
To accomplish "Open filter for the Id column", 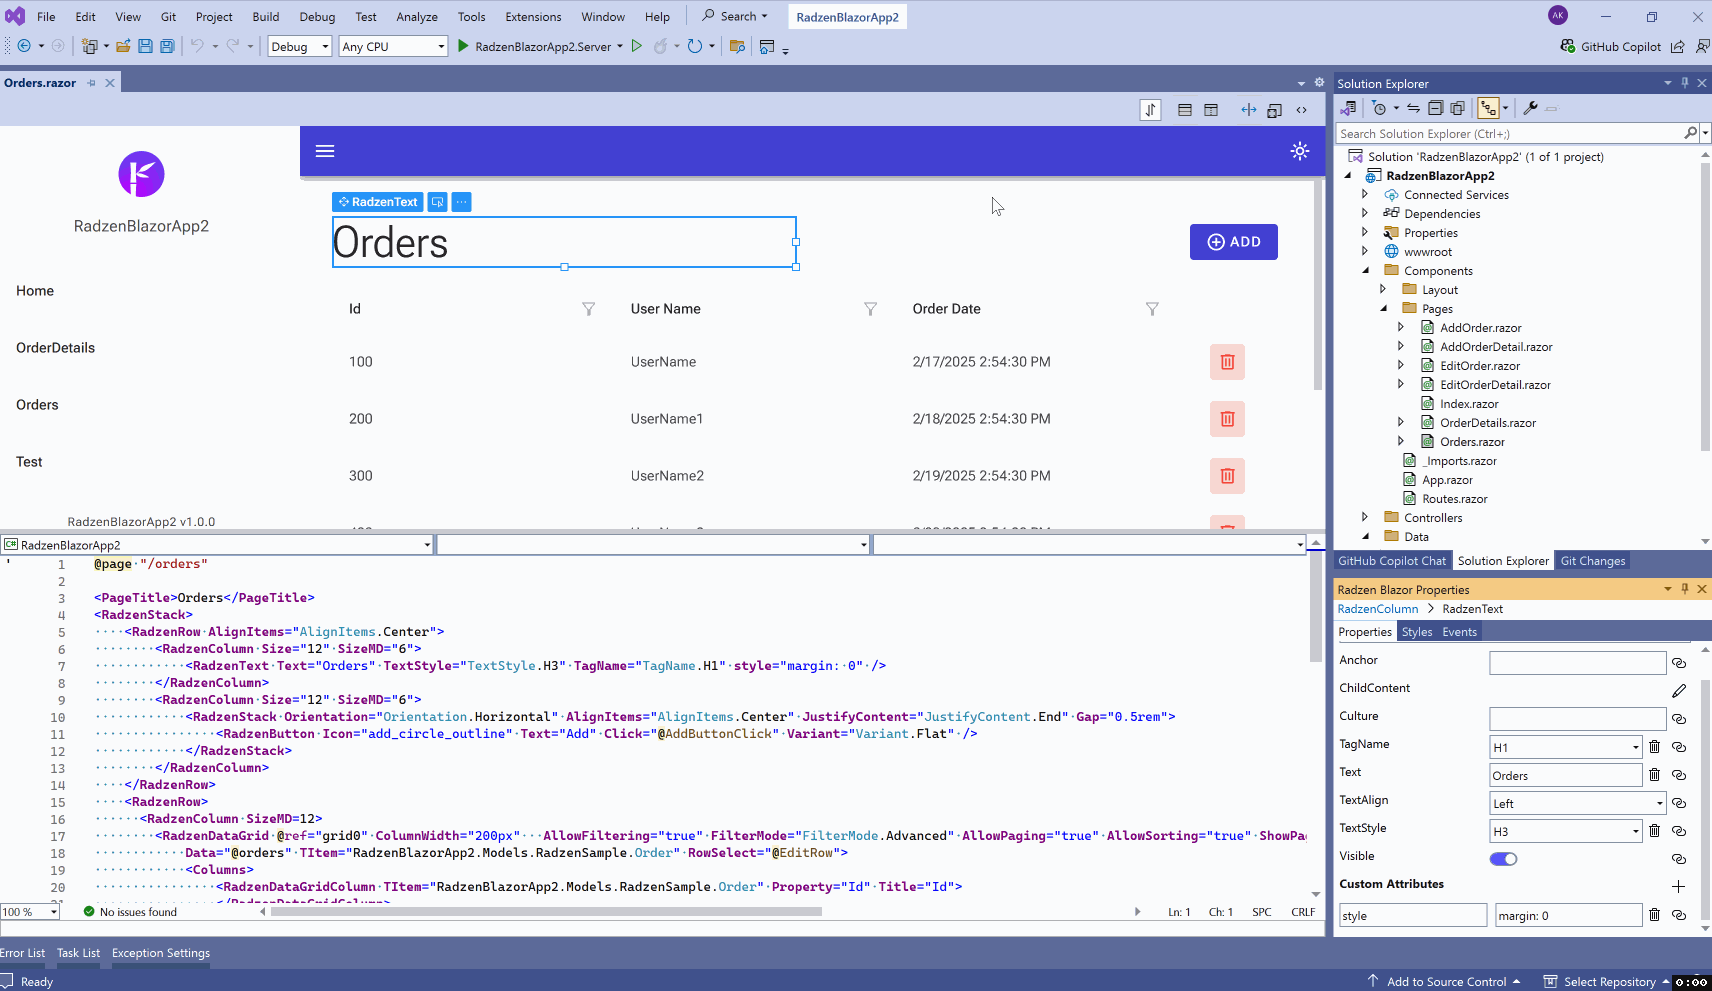I will pyautogui.click(x=588, y=309).
